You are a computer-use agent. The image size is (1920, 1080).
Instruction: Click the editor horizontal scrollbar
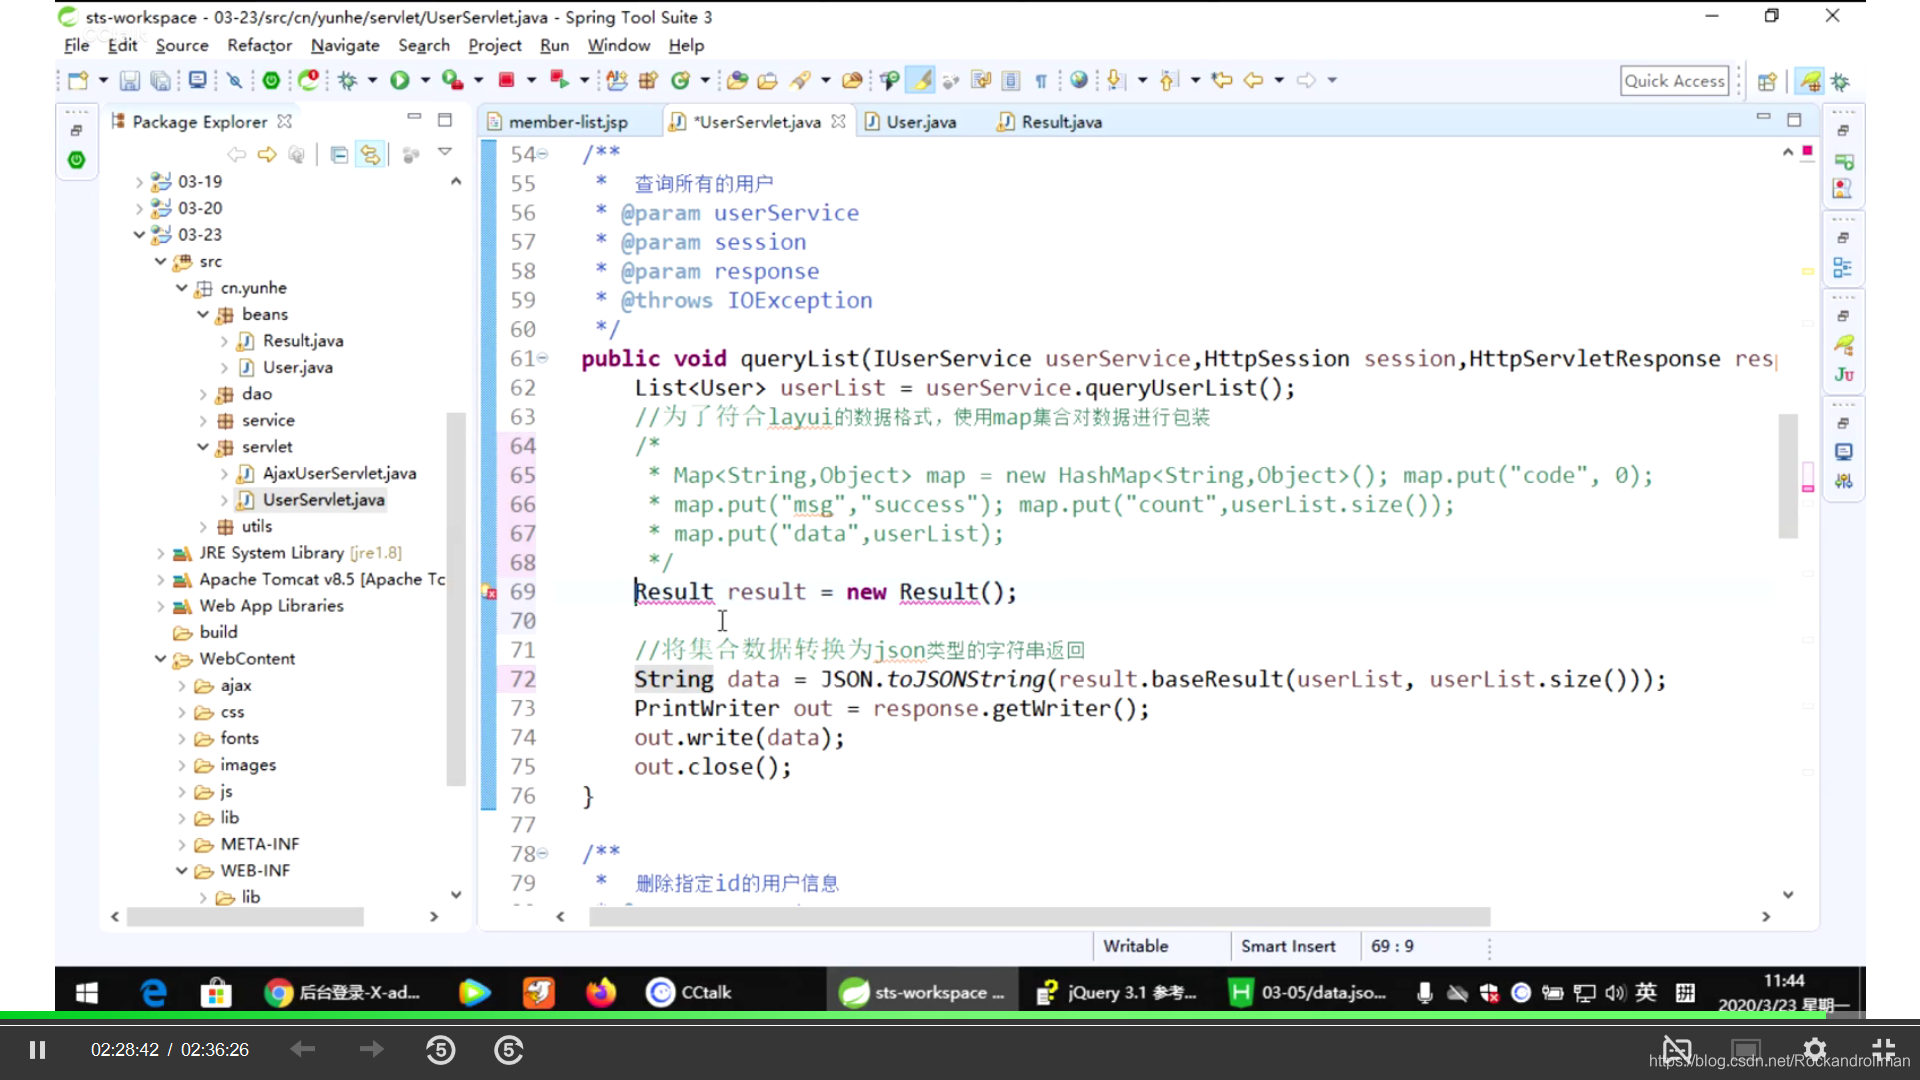[1040, 917]
